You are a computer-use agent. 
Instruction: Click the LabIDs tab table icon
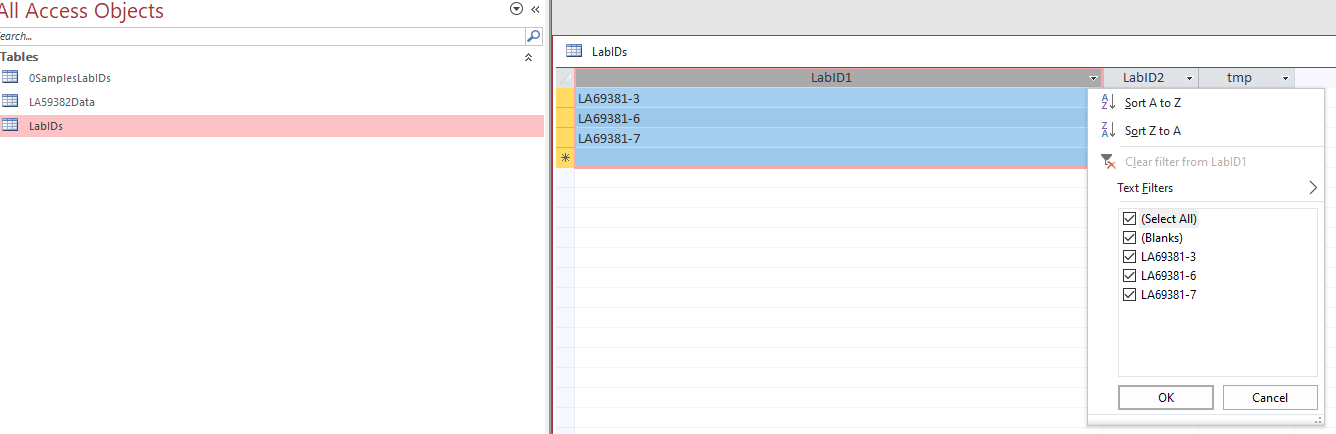pyautogui.click(x=574, y=51)
